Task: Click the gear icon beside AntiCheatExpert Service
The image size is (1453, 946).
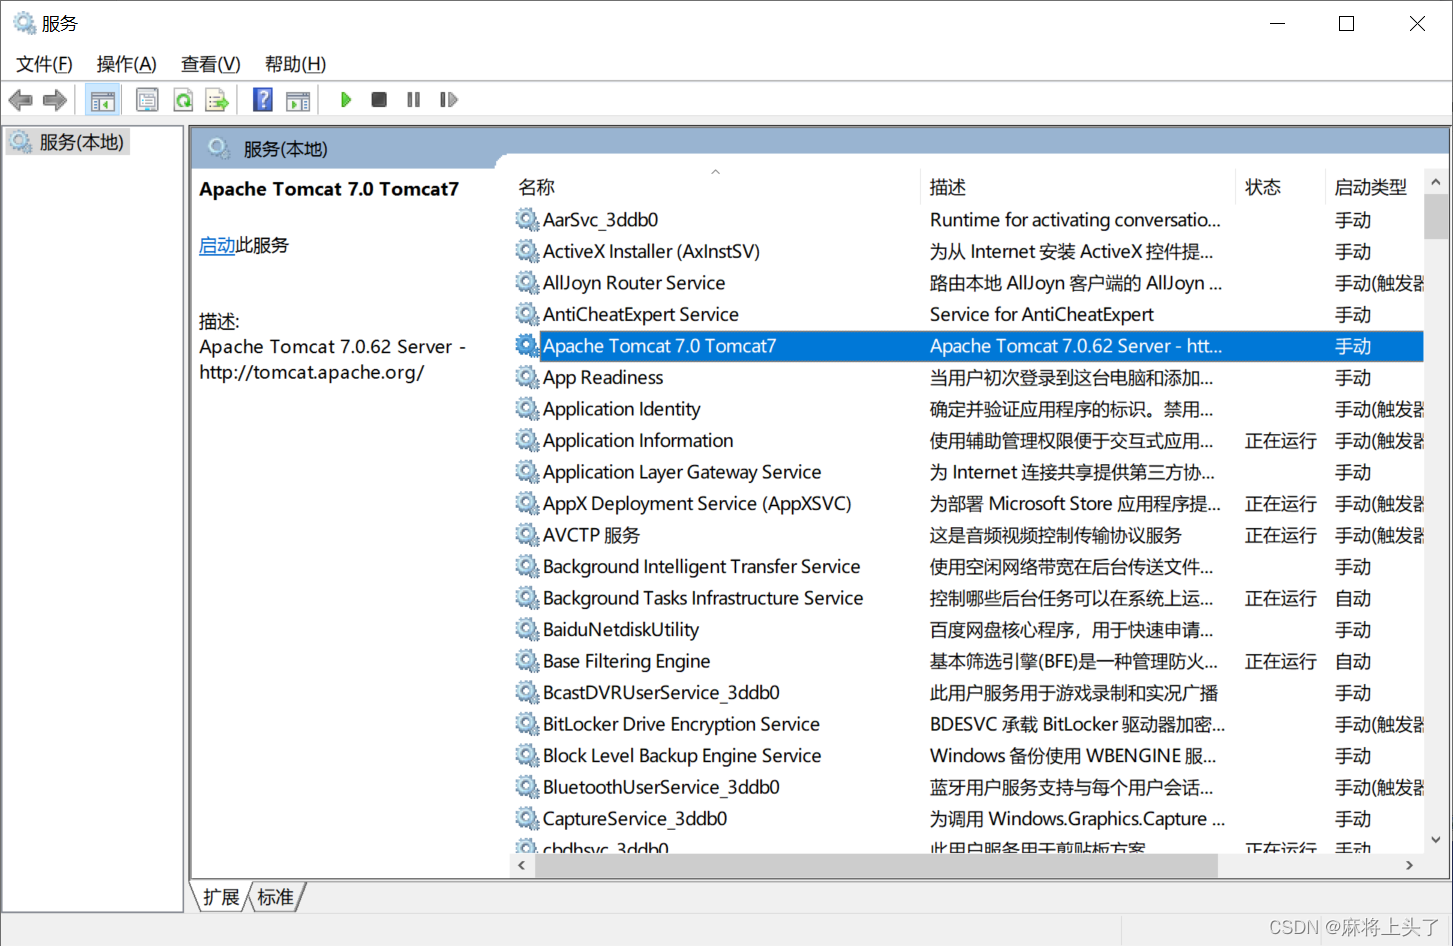Action: (x=527, y=314)
